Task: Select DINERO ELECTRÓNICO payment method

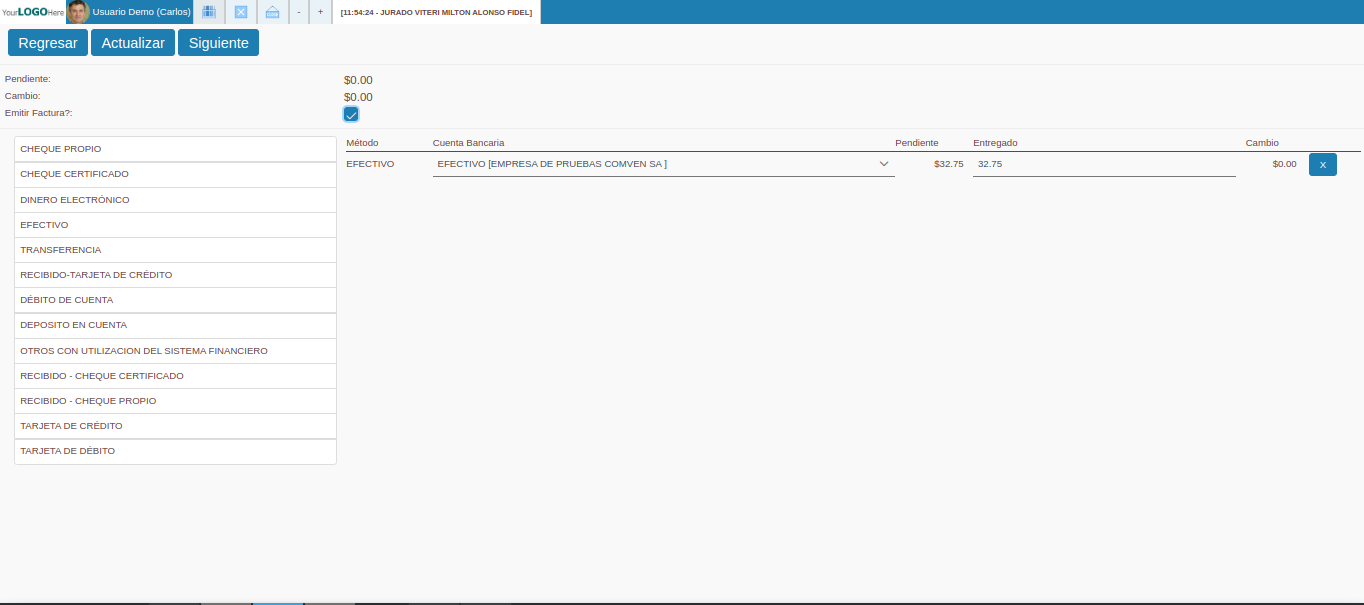Action: (175, 200)
